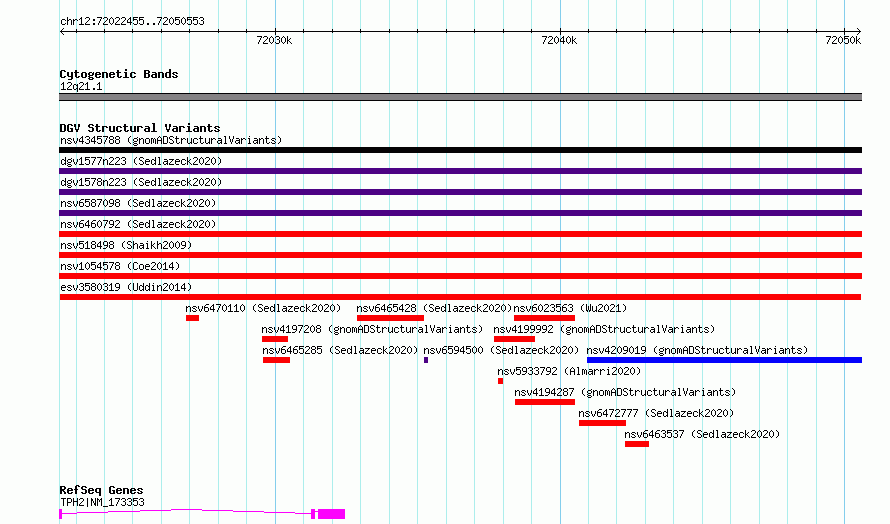
Task: Select the black nsv4345788 variant bar
Action: tap(460, 150)
